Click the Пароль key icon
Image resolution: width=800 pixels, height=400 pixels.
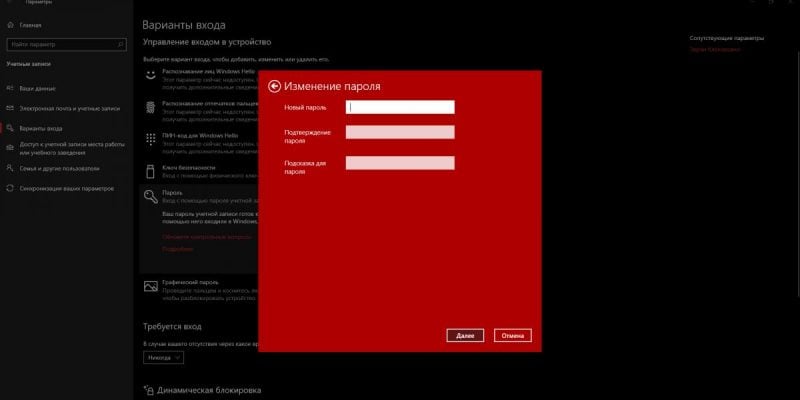click(x=150, y=196)
